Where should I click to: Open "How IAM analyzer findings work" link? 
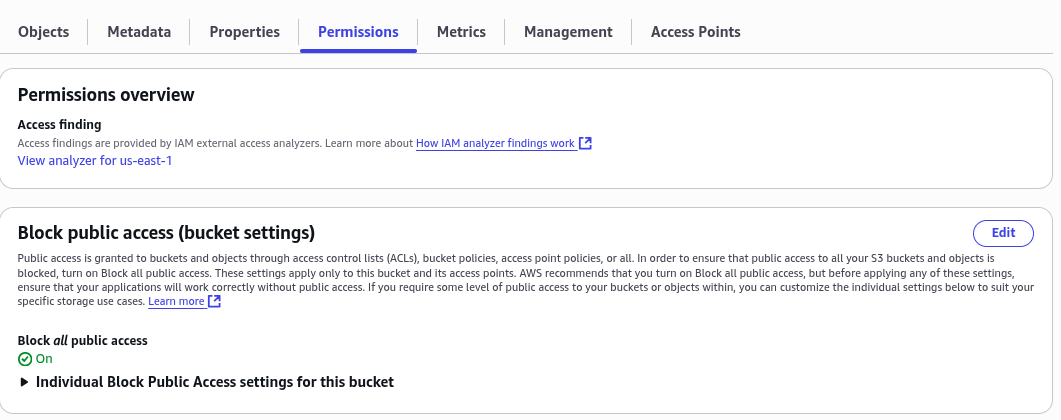pyautogui.click(x=495, y=143)
